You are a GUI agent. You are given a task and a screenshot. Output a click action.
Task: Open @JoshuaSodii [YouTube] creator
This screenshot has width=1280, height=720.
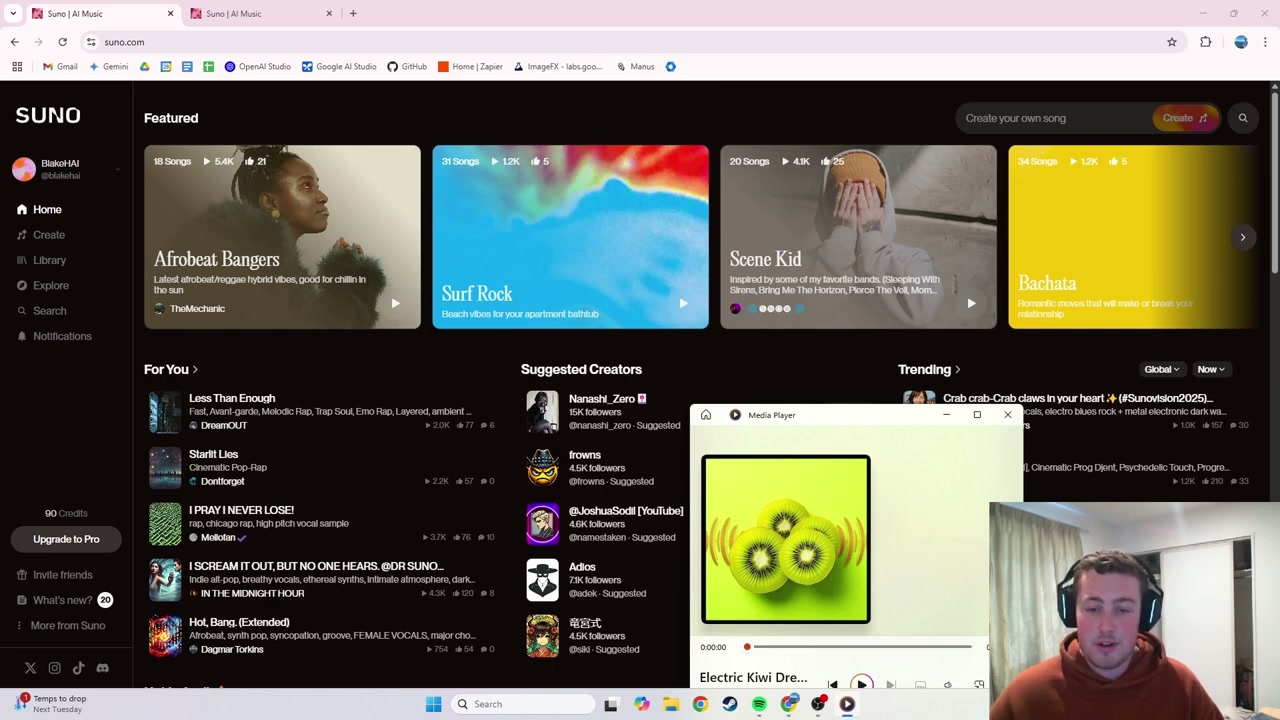click(x=626, y=511)
